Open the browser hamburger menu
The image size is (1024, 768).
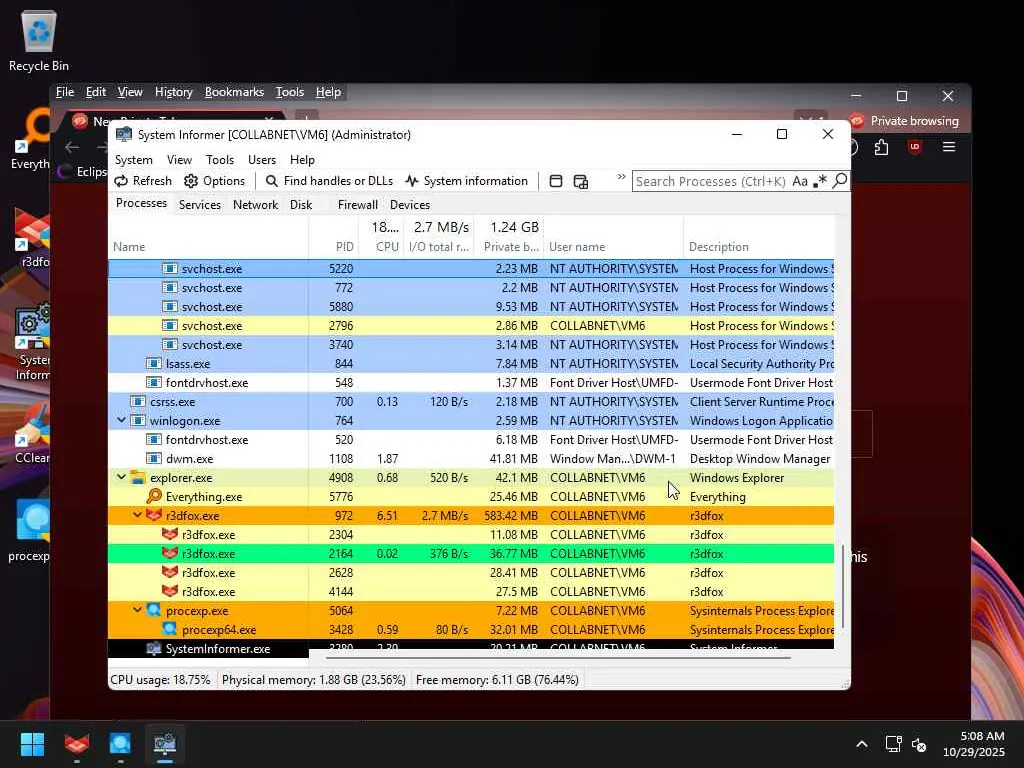949,147
